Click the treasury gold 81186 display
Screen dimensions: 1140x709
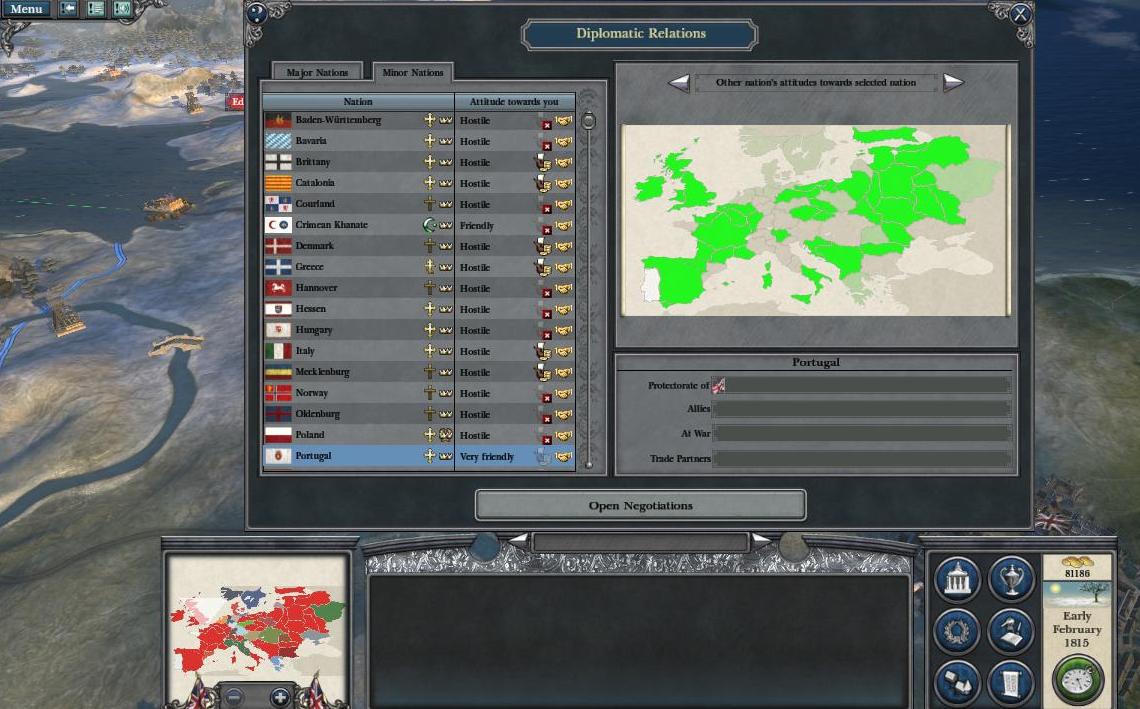coord(1077,568)
